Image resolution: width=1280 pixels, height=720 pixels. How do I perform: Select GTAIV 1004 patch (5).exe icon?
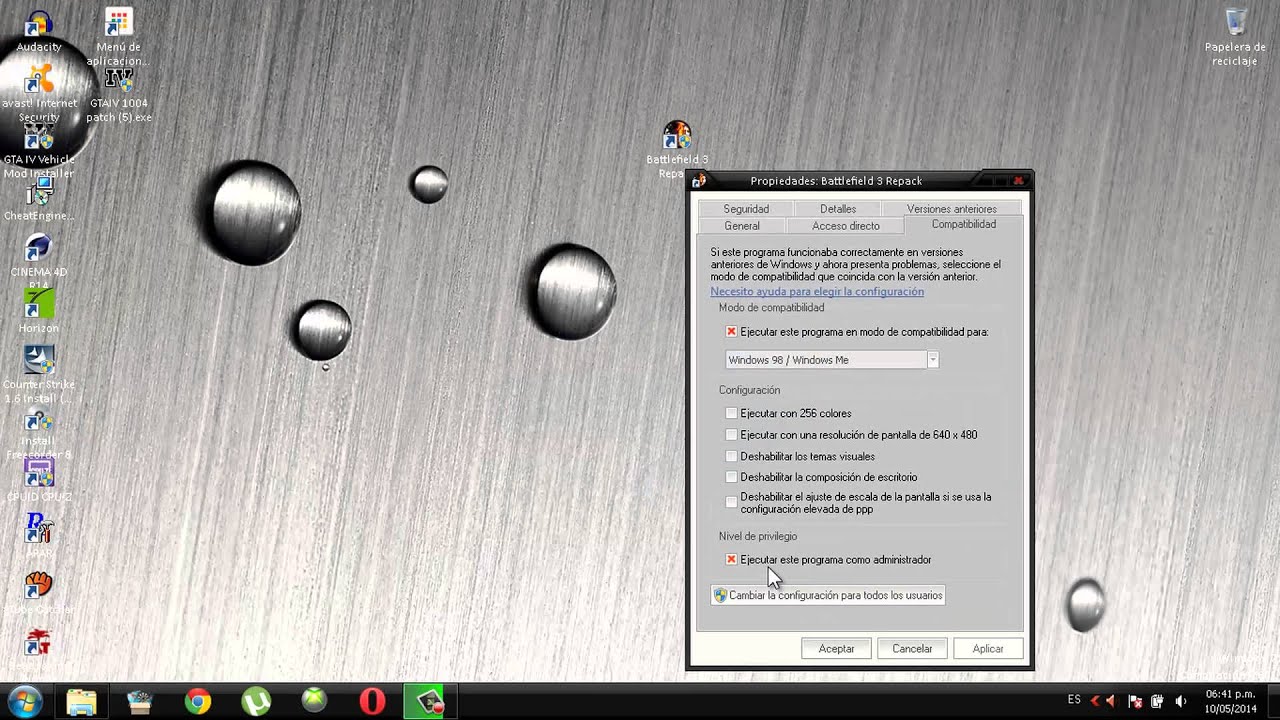(x=118, y=96)
